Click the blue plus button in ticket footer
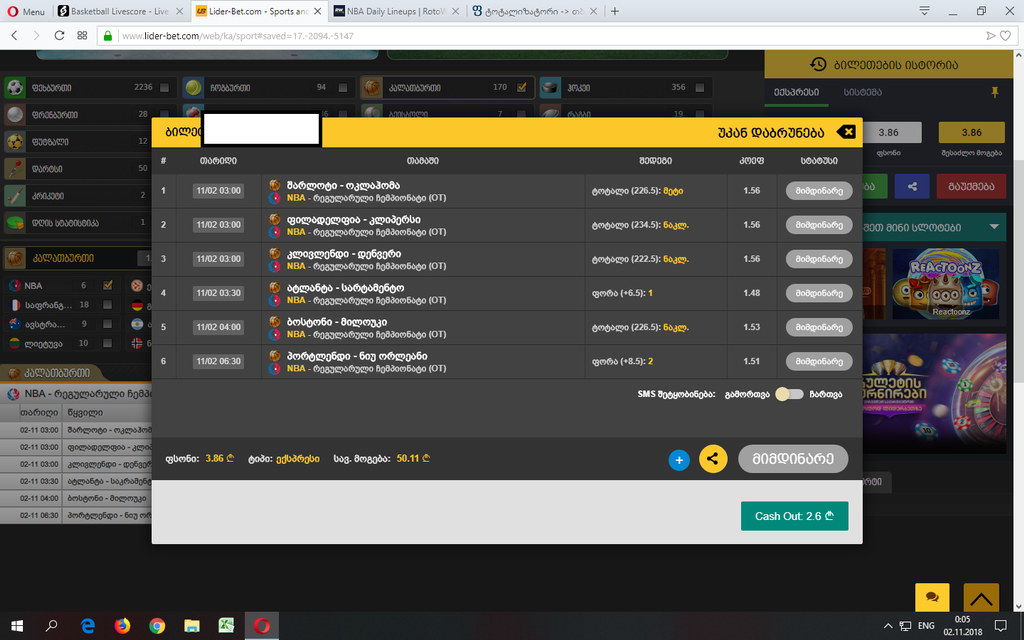1024x640 pixels. (x=679, y=460)
